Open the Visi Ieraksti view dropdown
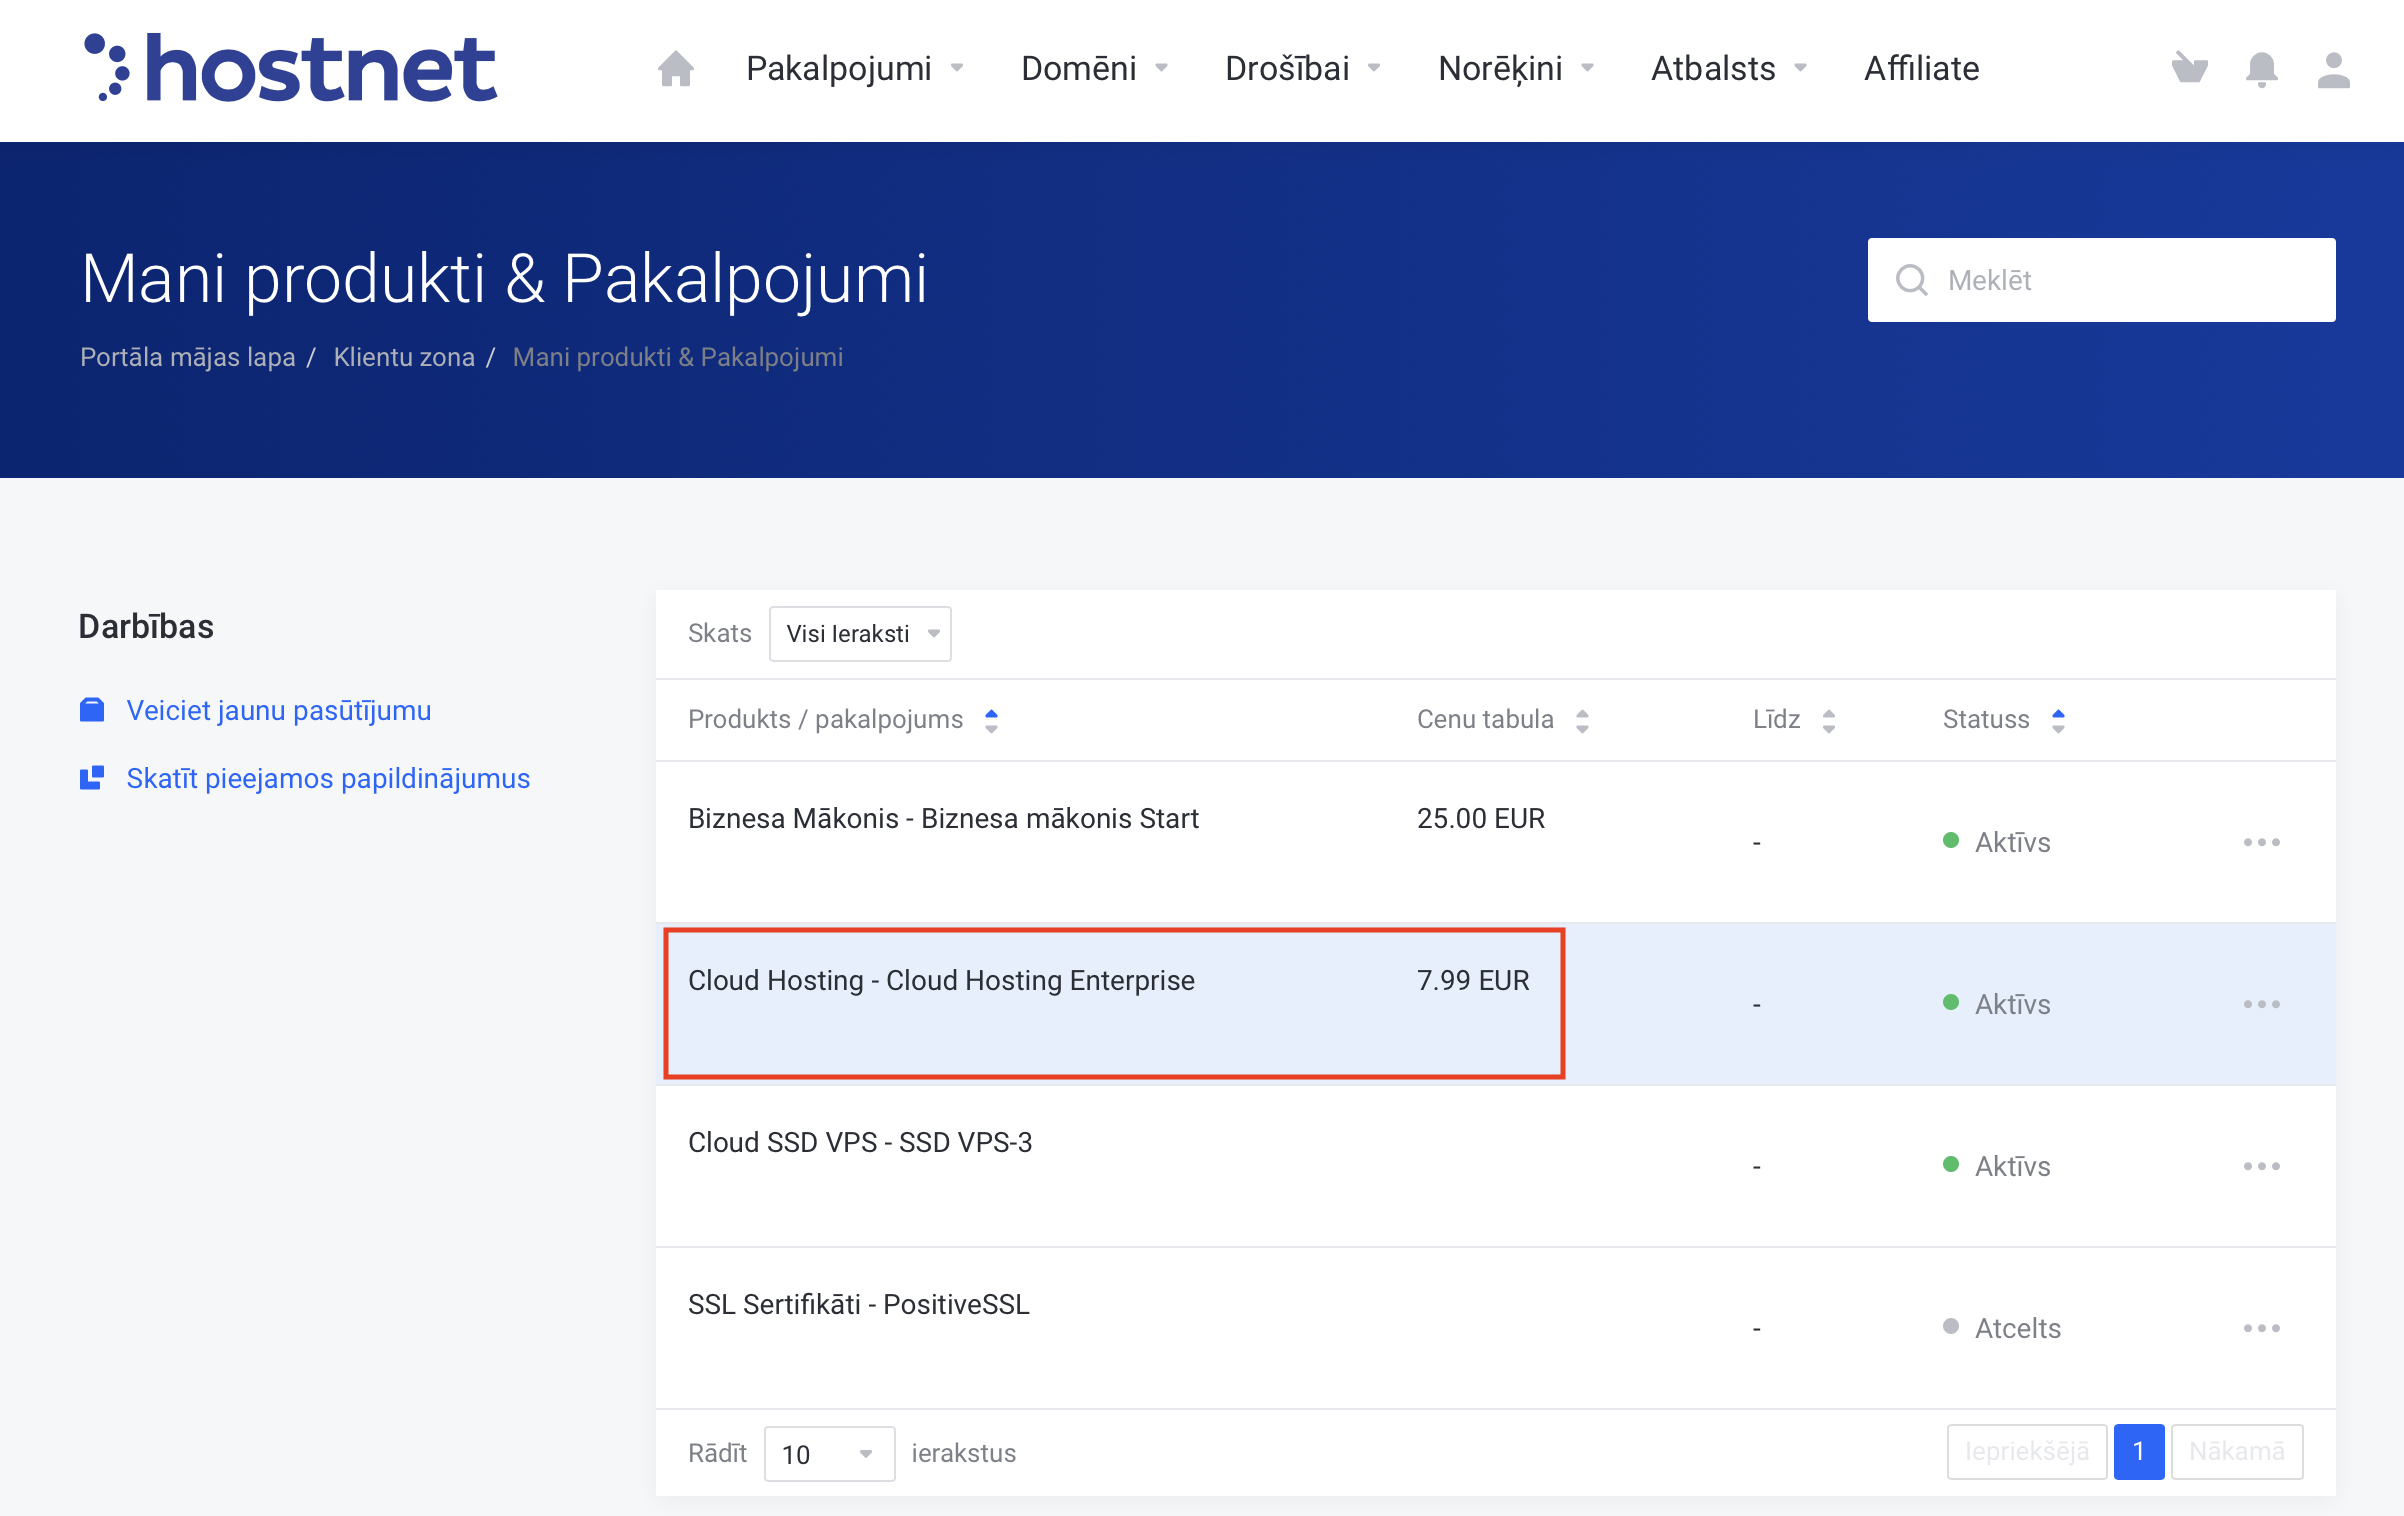The height and width of the screenshot is (1516, 2404). [x=860, y=634]
